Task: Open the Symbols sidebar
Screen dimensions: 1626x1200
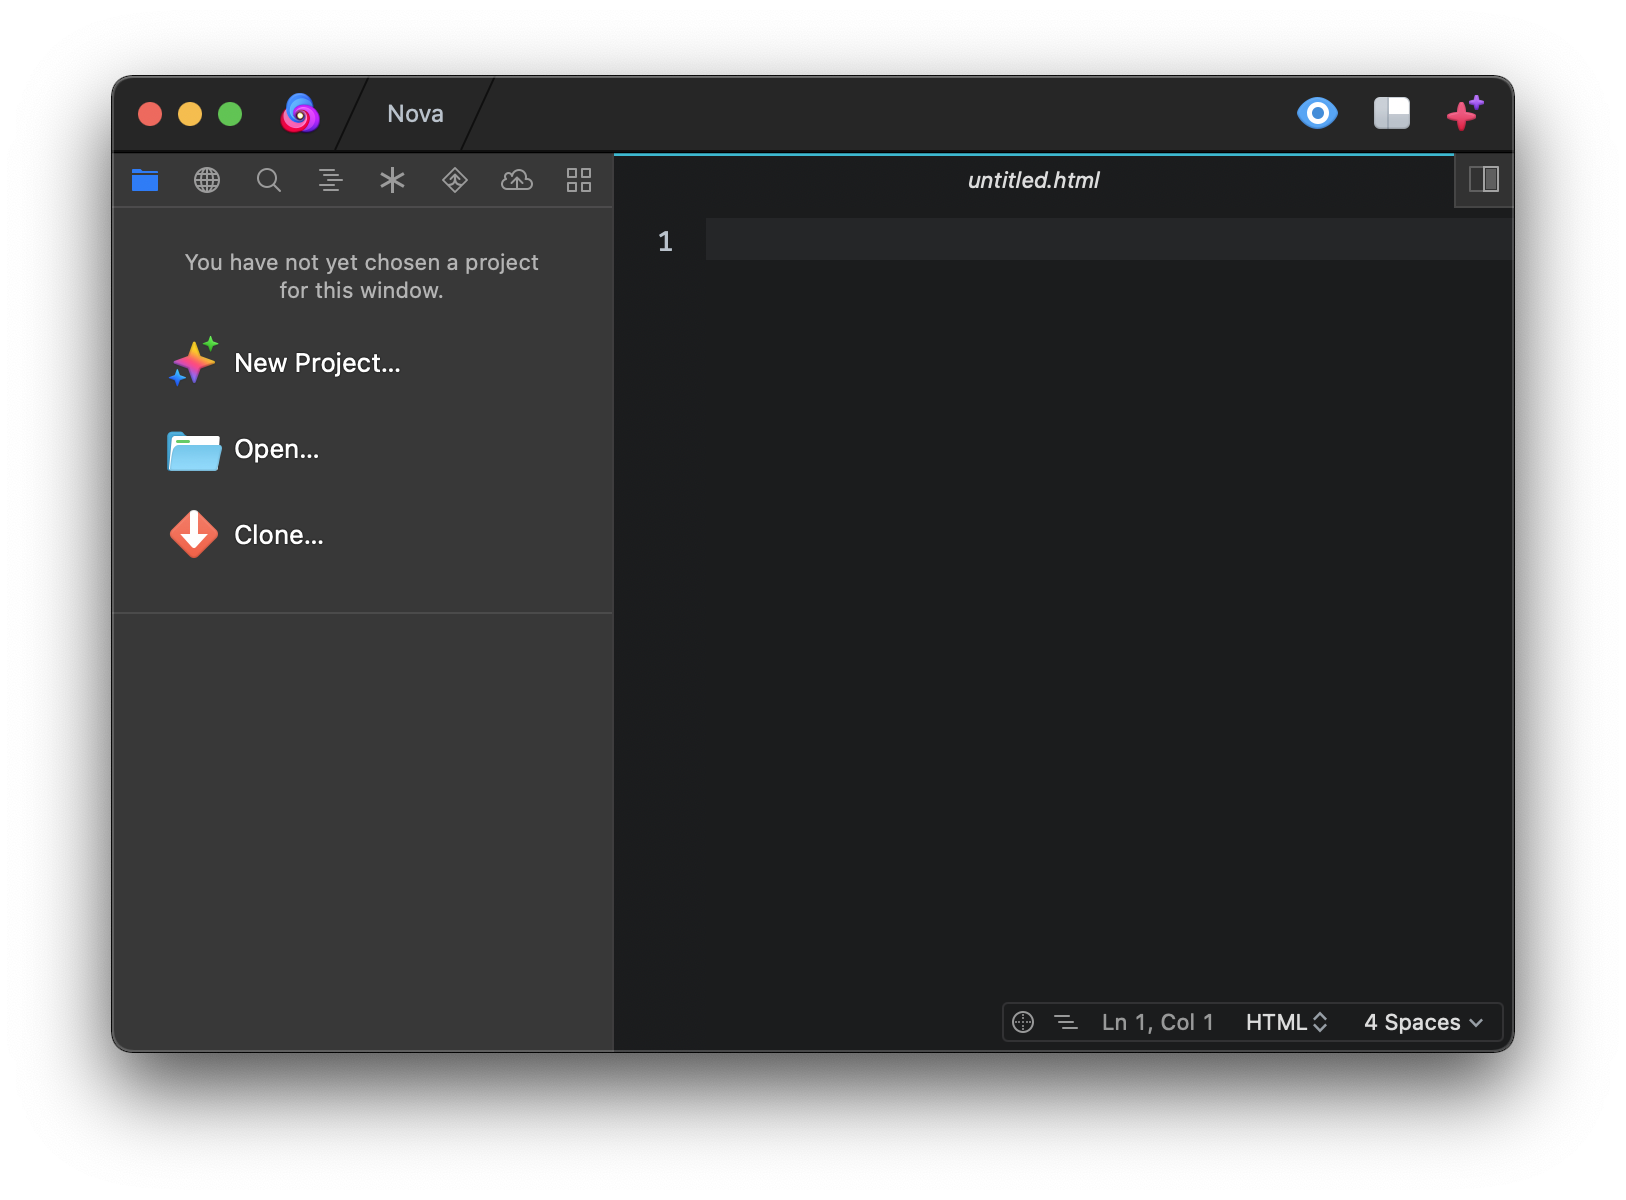Action: (330, 180)
